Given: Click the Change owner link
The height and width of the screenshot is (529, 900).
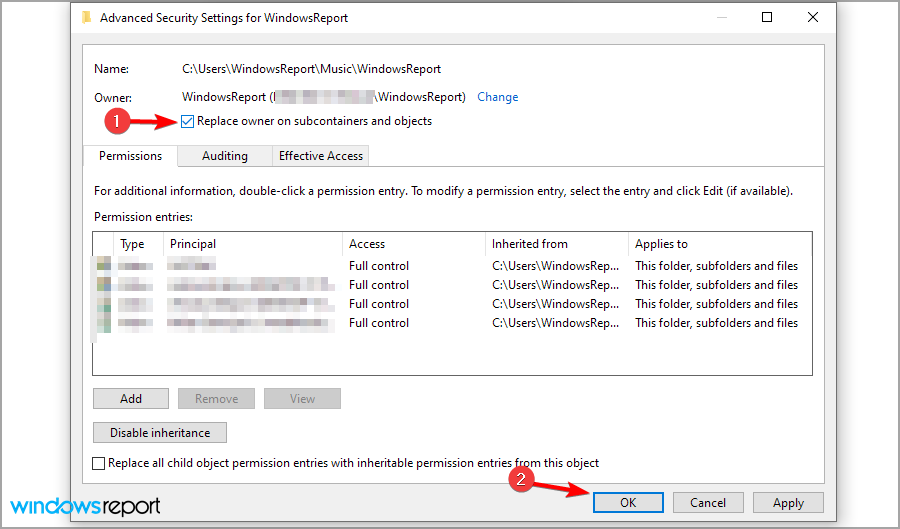Looking at the screenshot, I should [497, 97].
